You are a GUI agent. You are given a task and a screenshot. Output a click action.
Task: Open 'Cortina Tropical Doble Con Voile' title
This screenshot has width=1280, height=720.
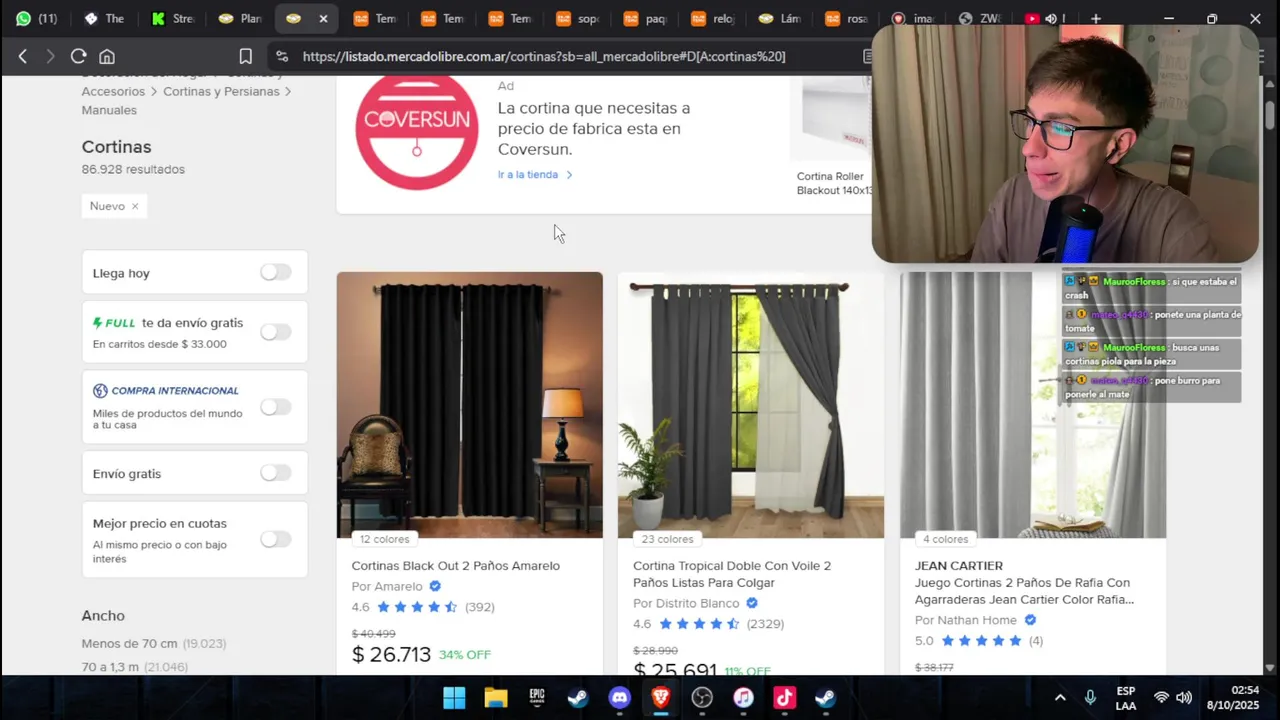732,574
